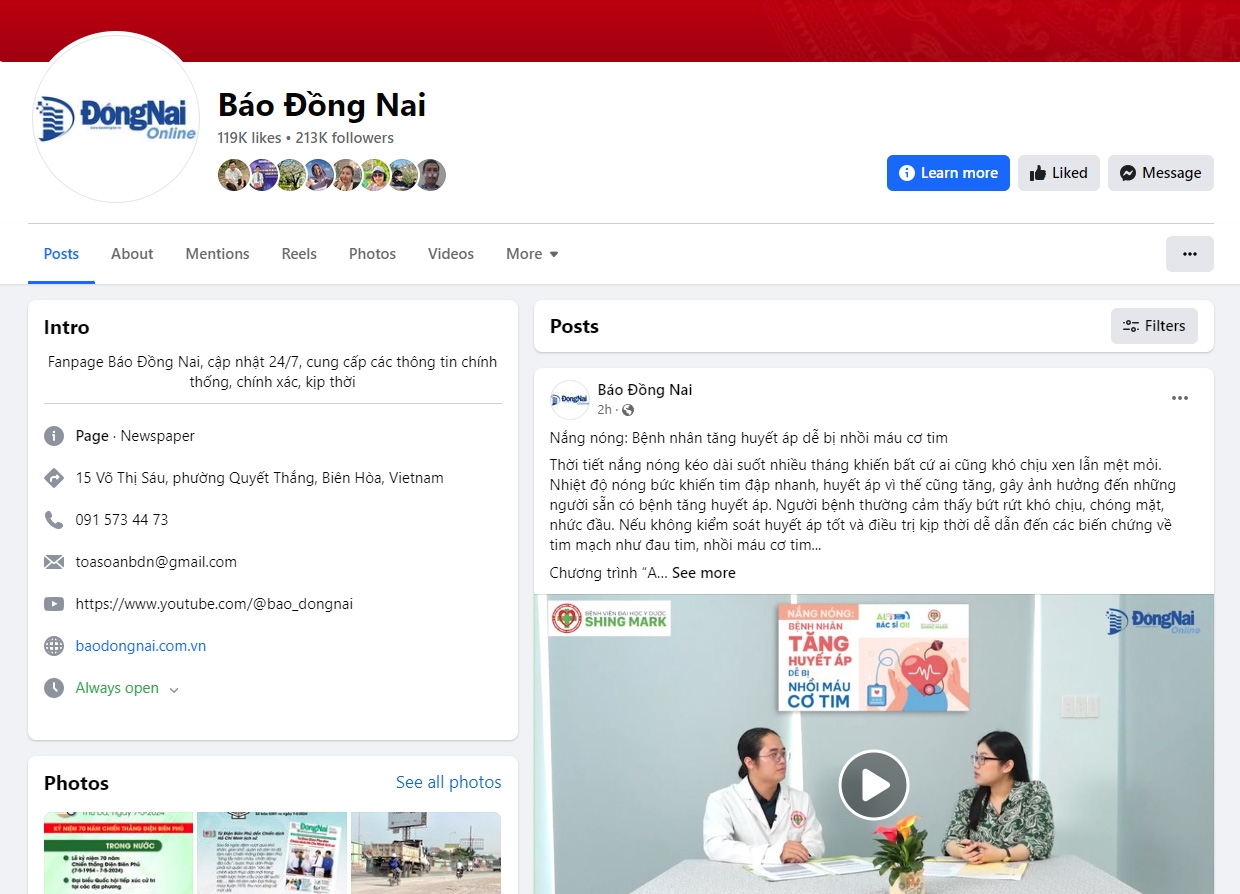Screen dimensions: 1240x894
Task: Click the Learn more button
Action: coord(948,173)
